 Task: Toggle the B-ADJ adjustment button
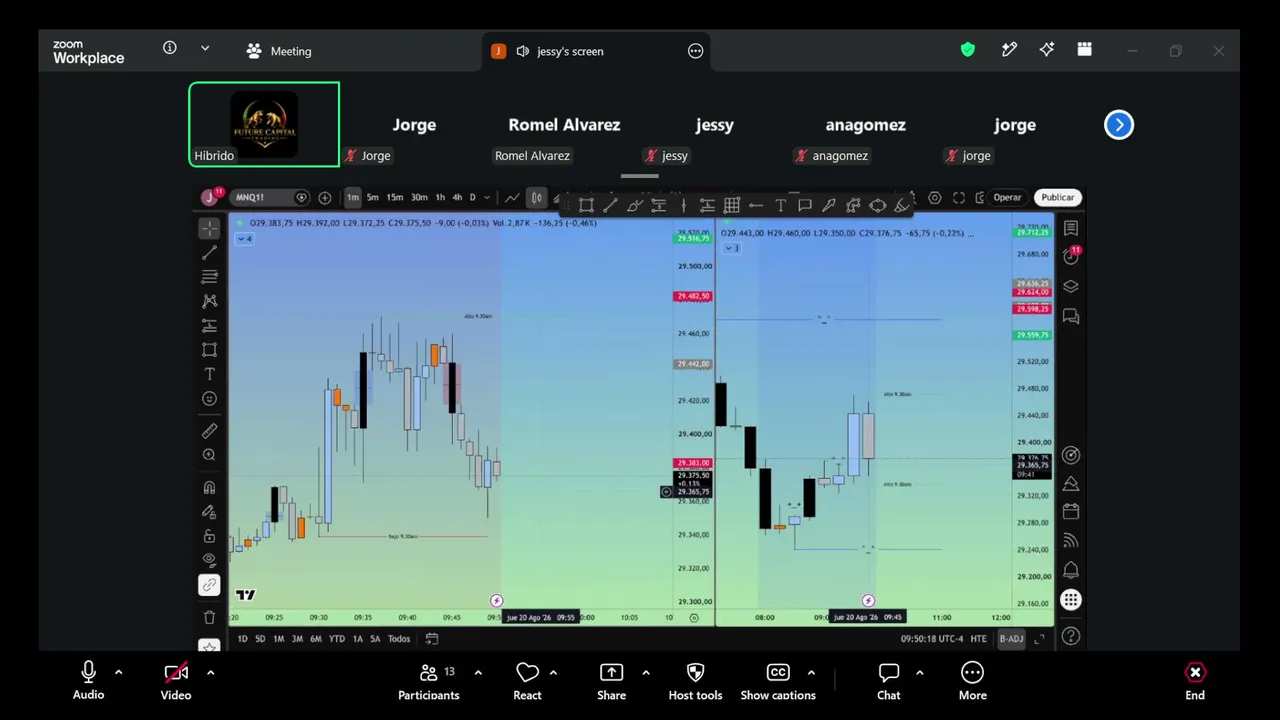point(1011,639)
